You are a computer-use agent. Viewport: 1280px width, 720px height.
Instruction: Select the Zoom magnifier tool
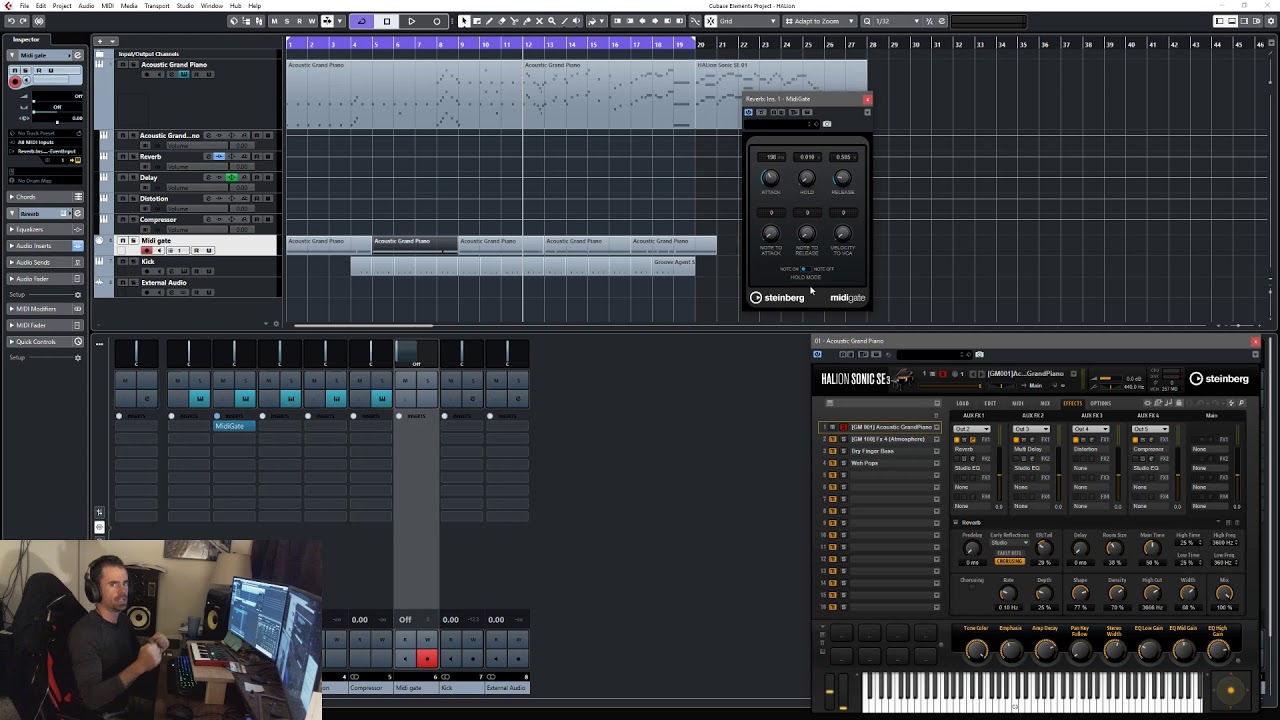pyautogui.click(x=554, y=21)
